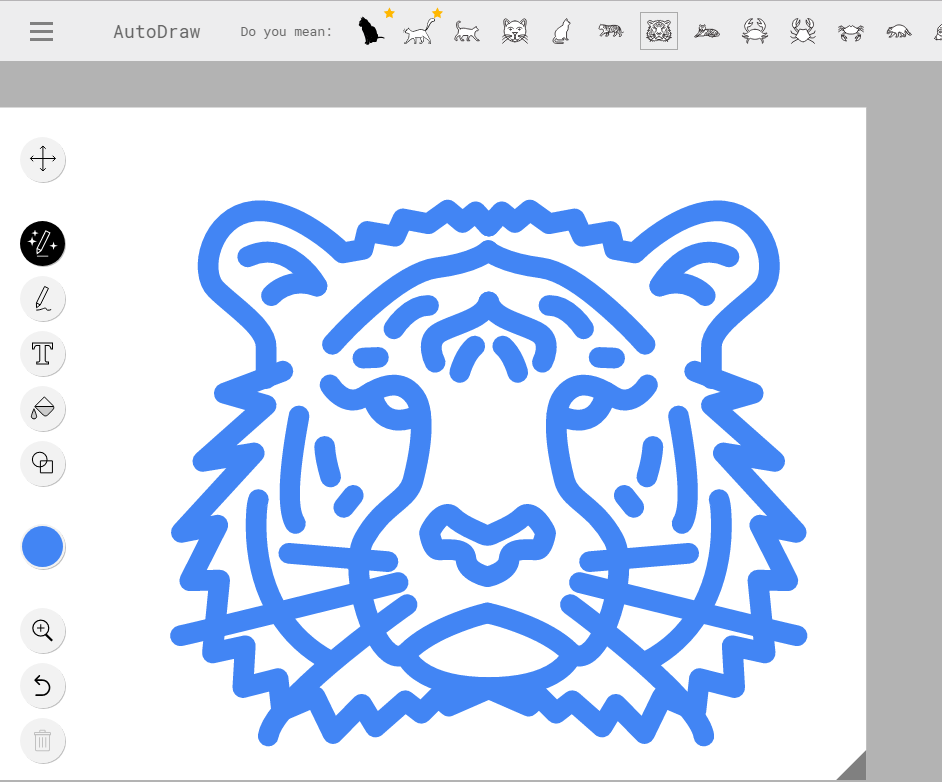Pick the lying tiger suggestion
This screenshot has width=942, height=782.
[707, 31]
